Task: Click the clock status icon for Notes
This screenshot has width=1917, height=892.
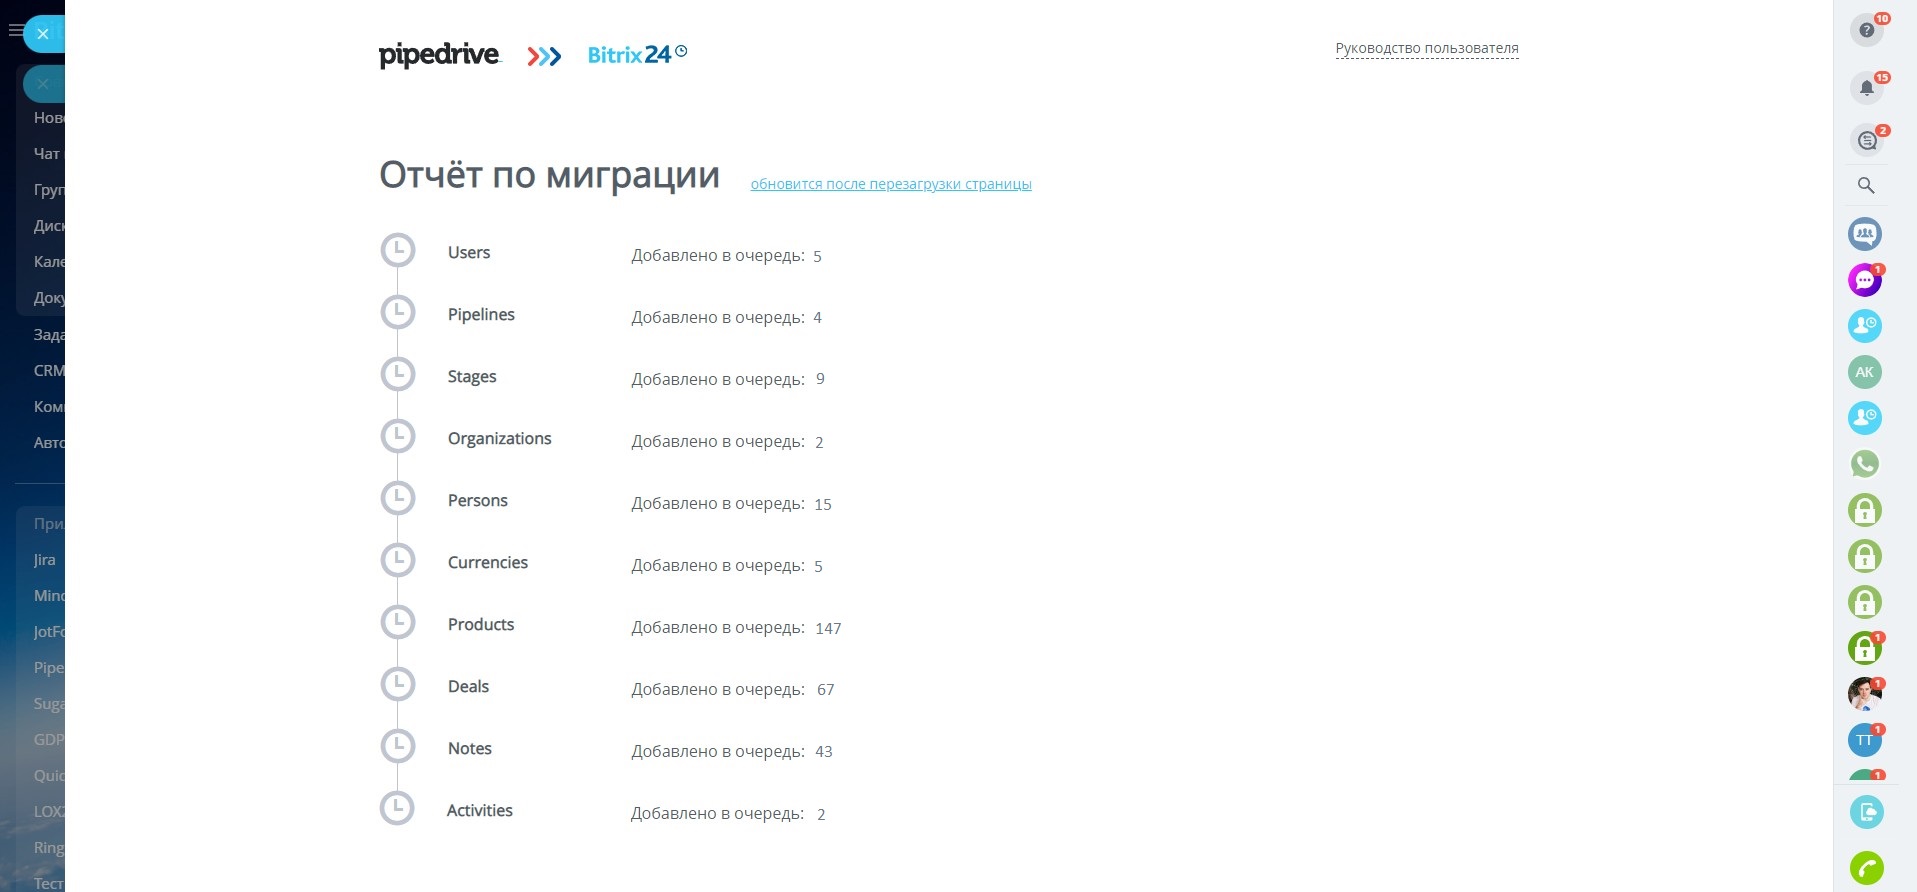Action: [x=398, y=746]
